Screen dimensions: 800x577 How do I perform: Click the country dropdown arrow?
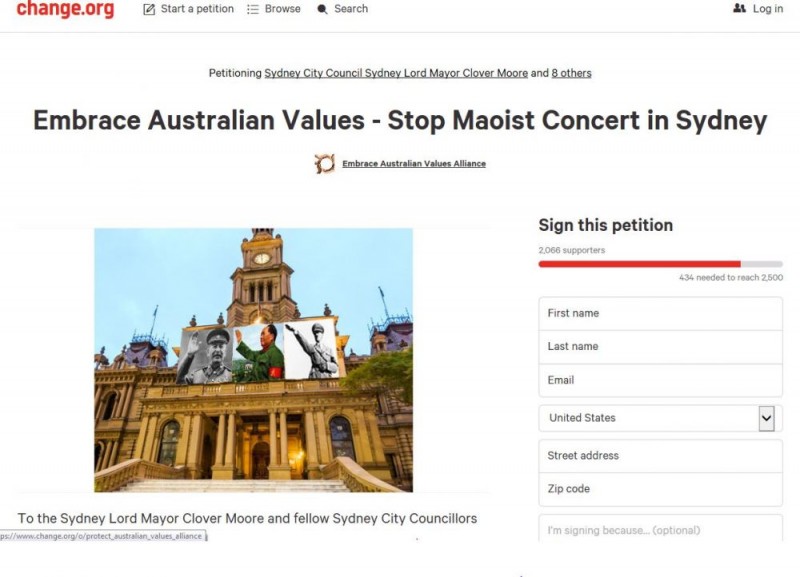coord(766,418)
